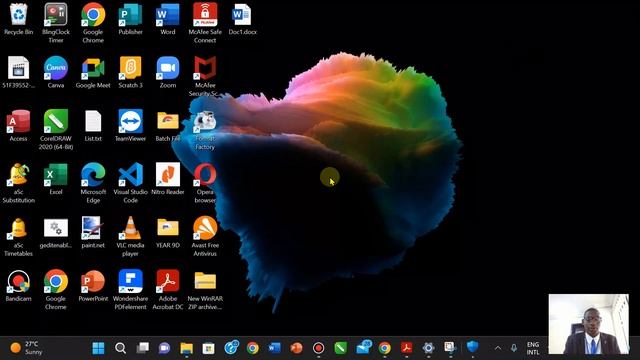Select the VLC media player shortcut
Screen dimensions: 640x360
click(130, 236)
